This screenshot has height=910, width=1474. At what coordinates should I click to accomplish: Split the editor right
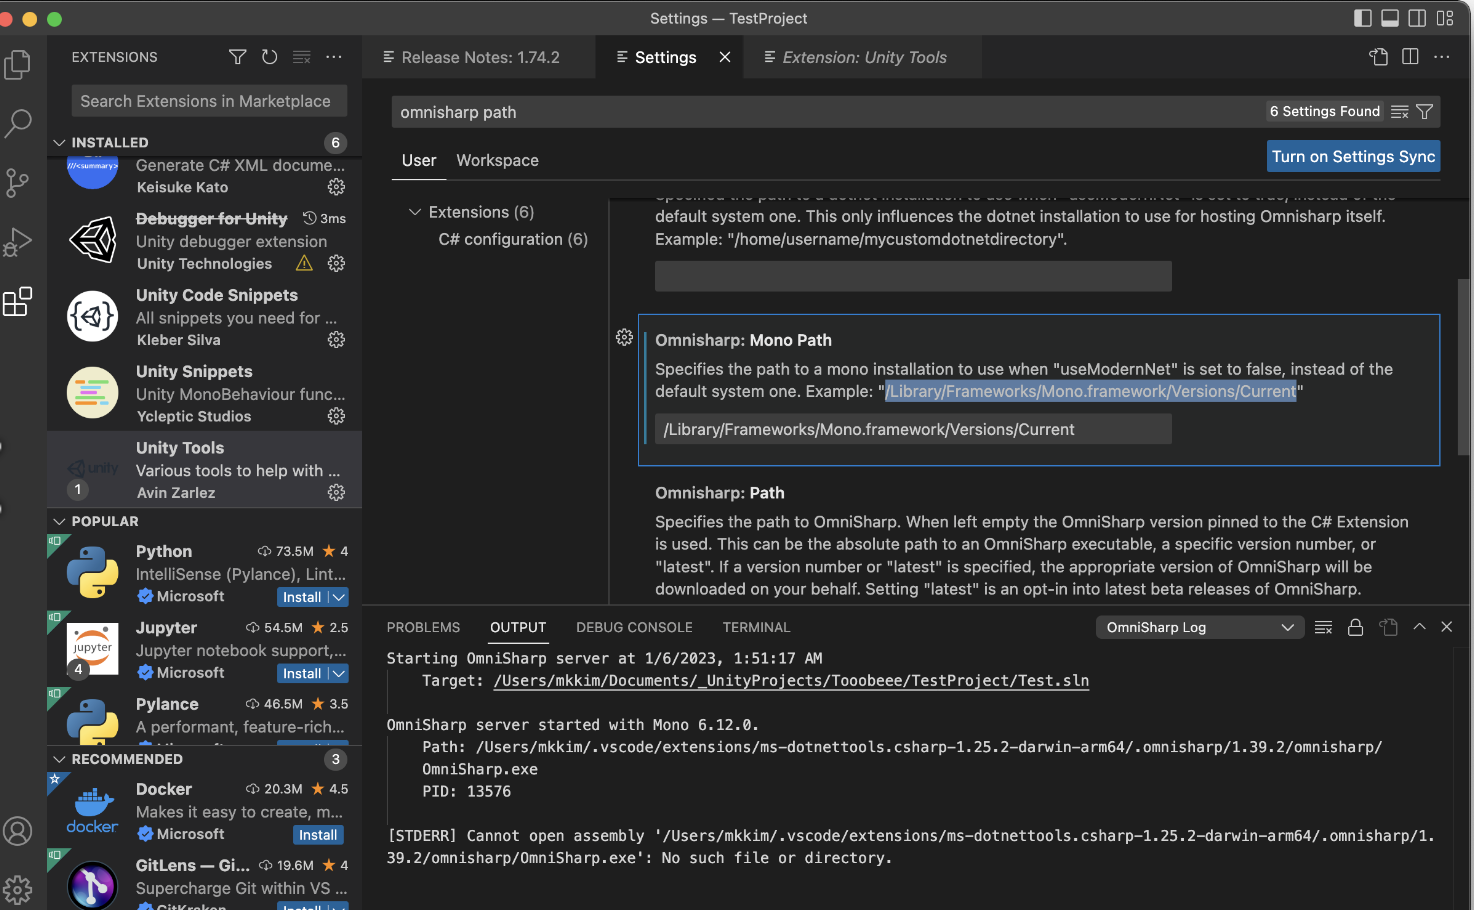pyautogui.click(x=1410, y=57)
